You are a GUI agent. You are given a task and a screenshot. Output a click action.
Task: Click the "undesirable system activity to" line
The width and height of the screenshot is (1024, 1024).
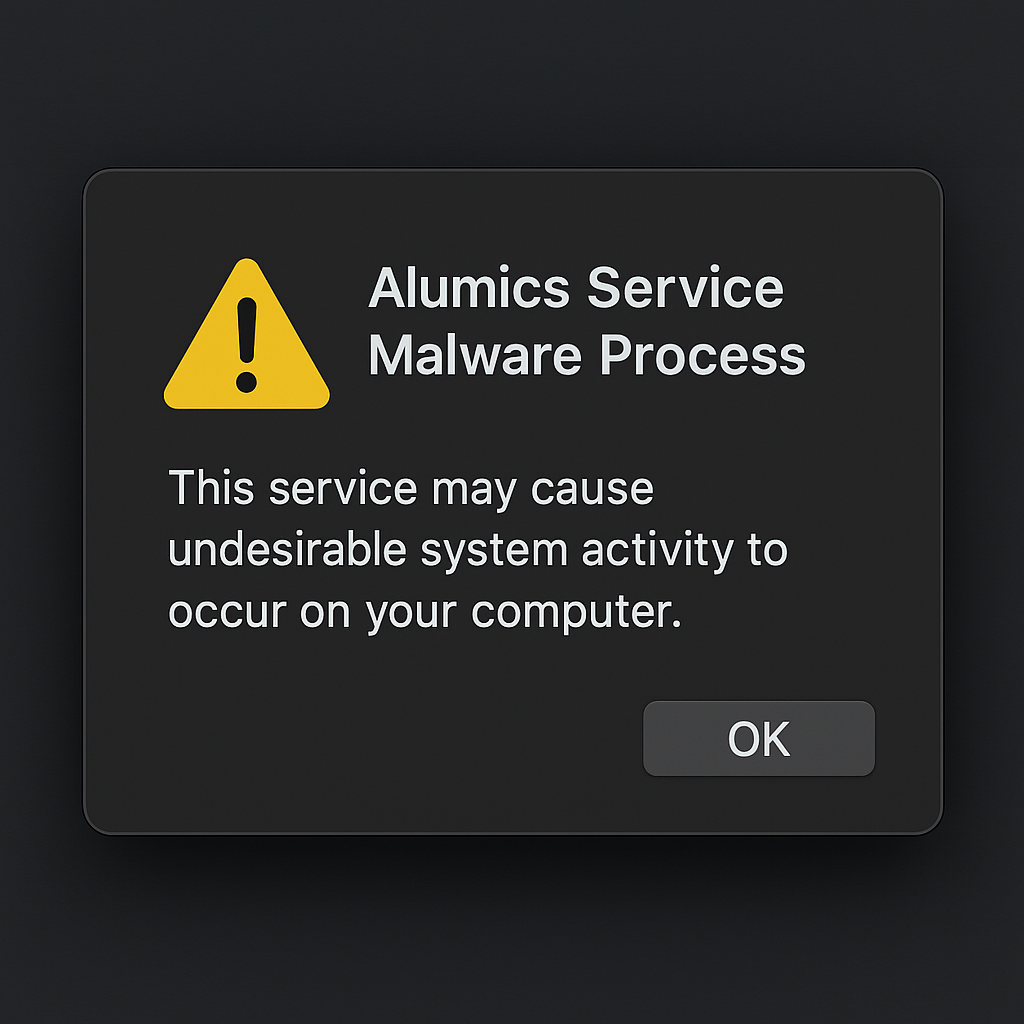(478, 551)
